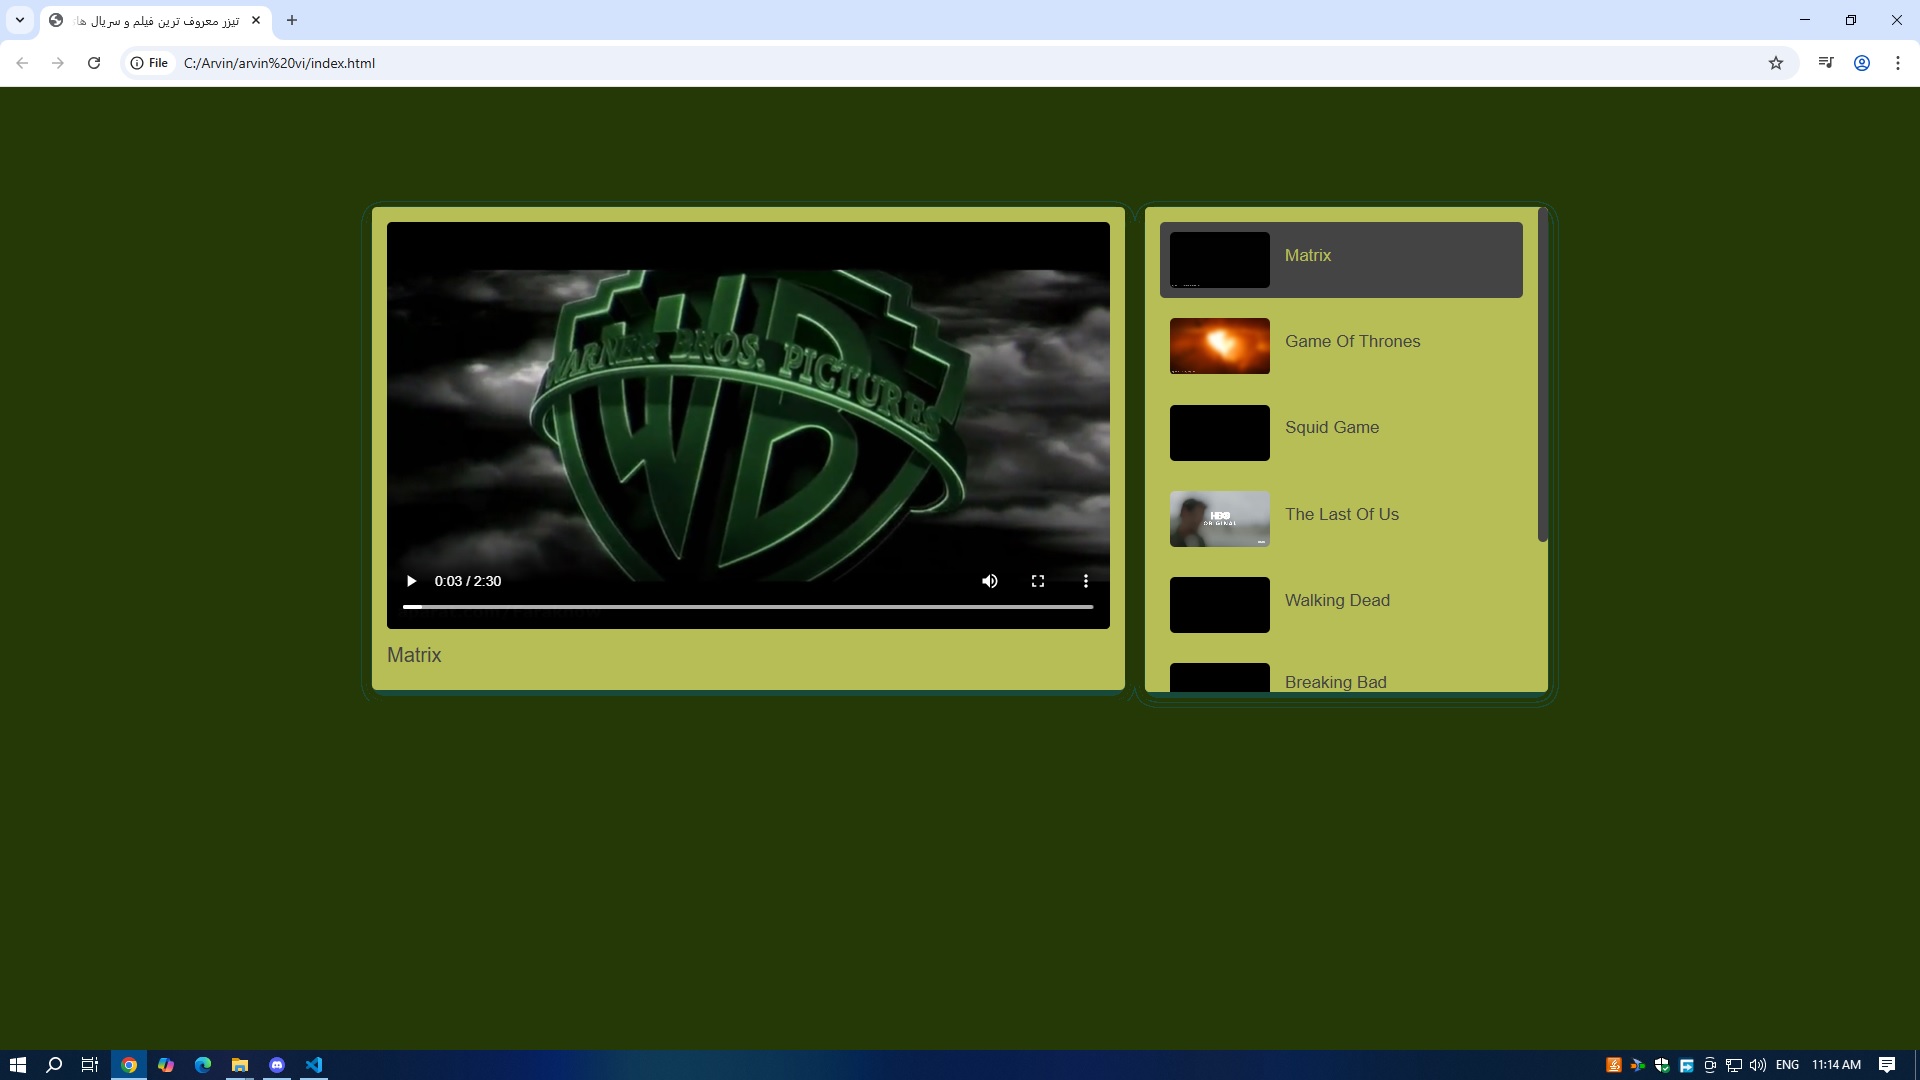Select Walking Dead in the playlist
This screenshot has width=1920, height=1080.
pyautogui.click(x=1337, y=601)
